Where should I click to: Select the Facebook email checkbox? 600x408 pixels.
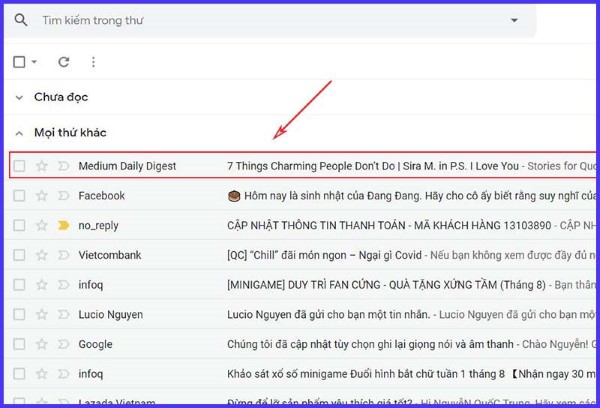20,196
